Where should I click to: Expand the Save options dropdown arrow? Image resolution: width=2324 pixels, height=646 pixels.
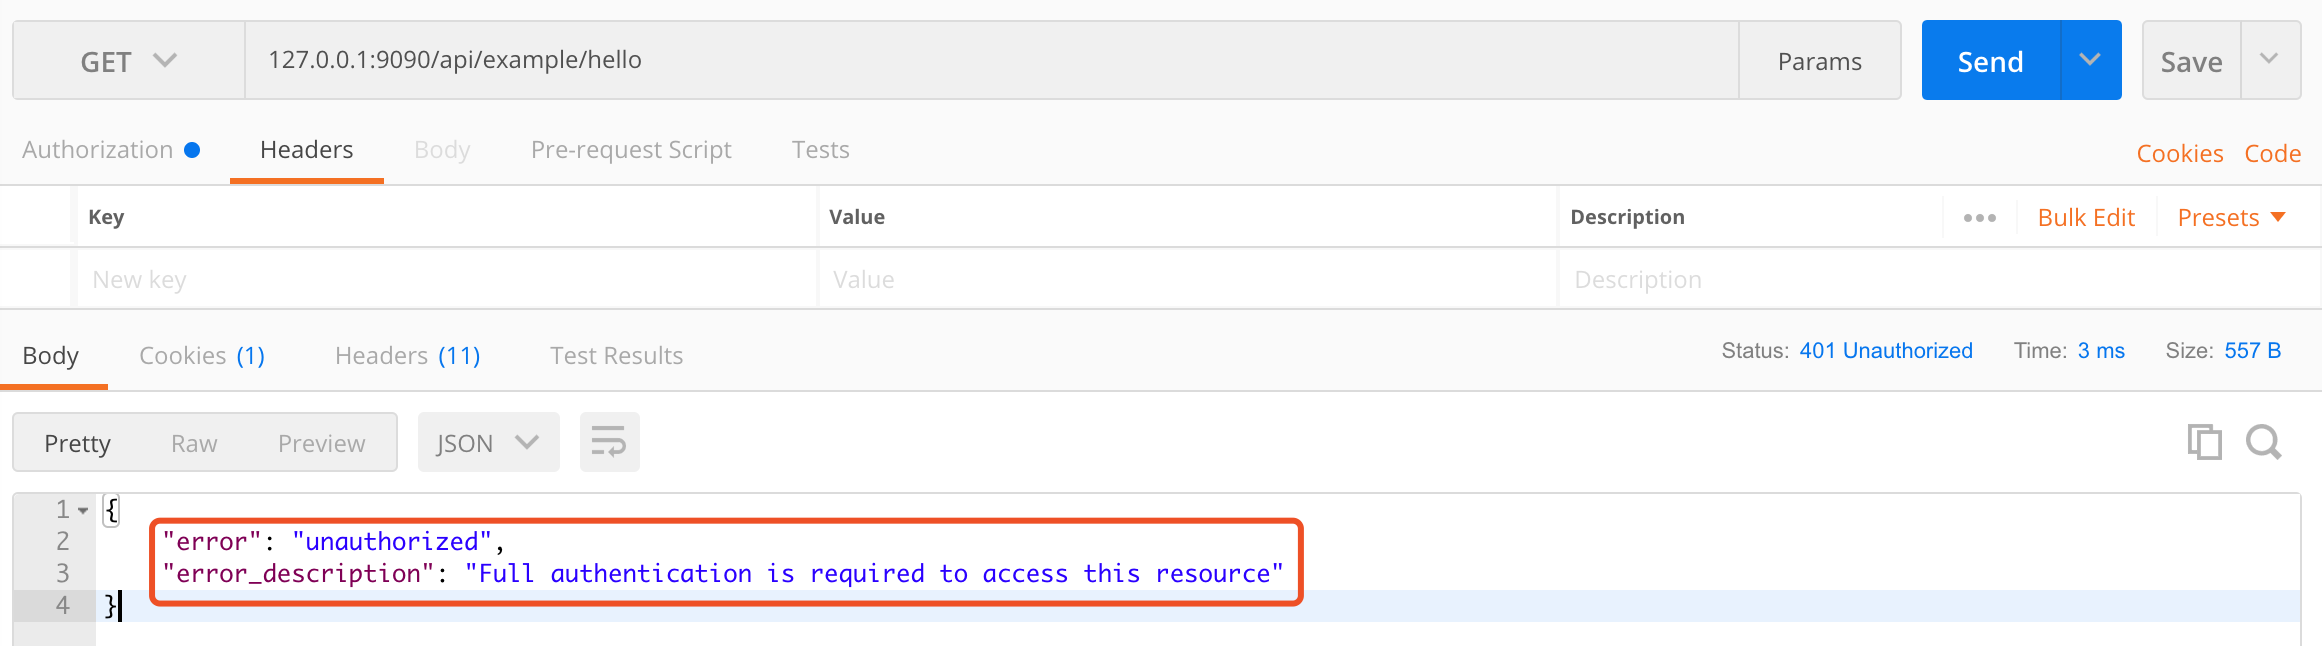click(x=2269, y=60)
